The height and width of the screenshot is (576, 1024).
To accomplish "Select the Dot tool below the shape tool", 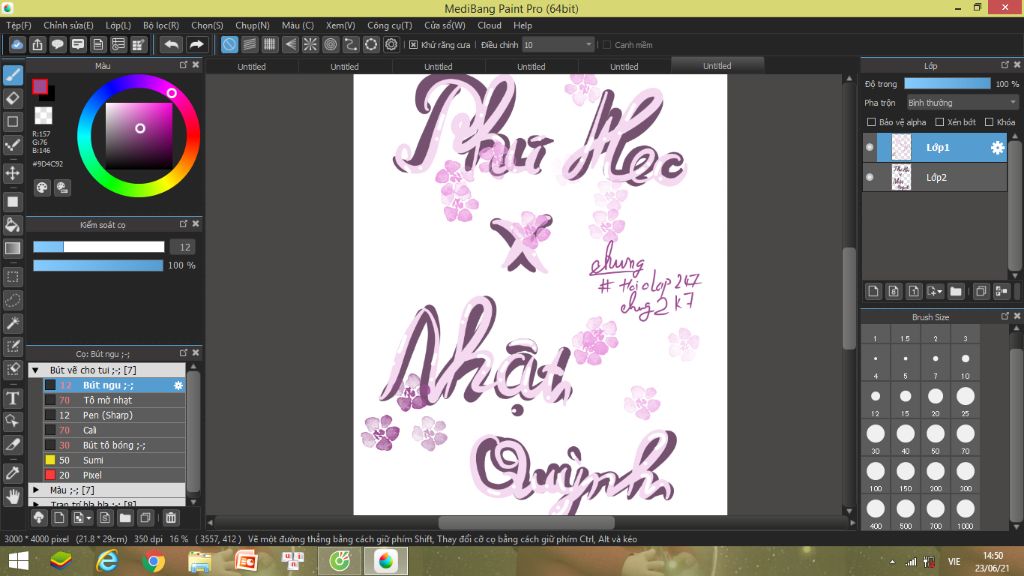I will 13,145.
